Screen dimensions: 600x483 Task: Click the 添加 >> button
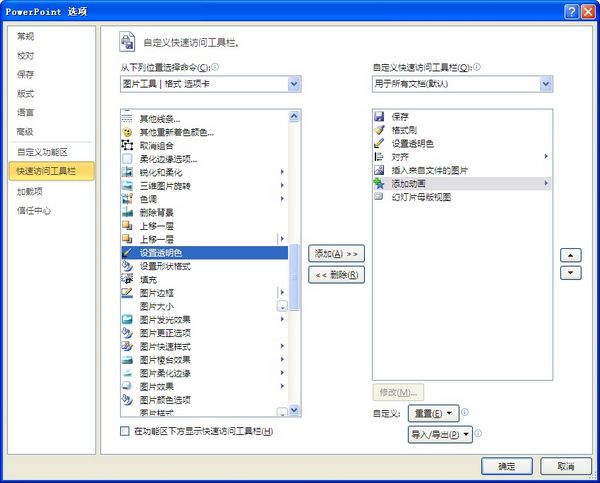click(334, 254)
